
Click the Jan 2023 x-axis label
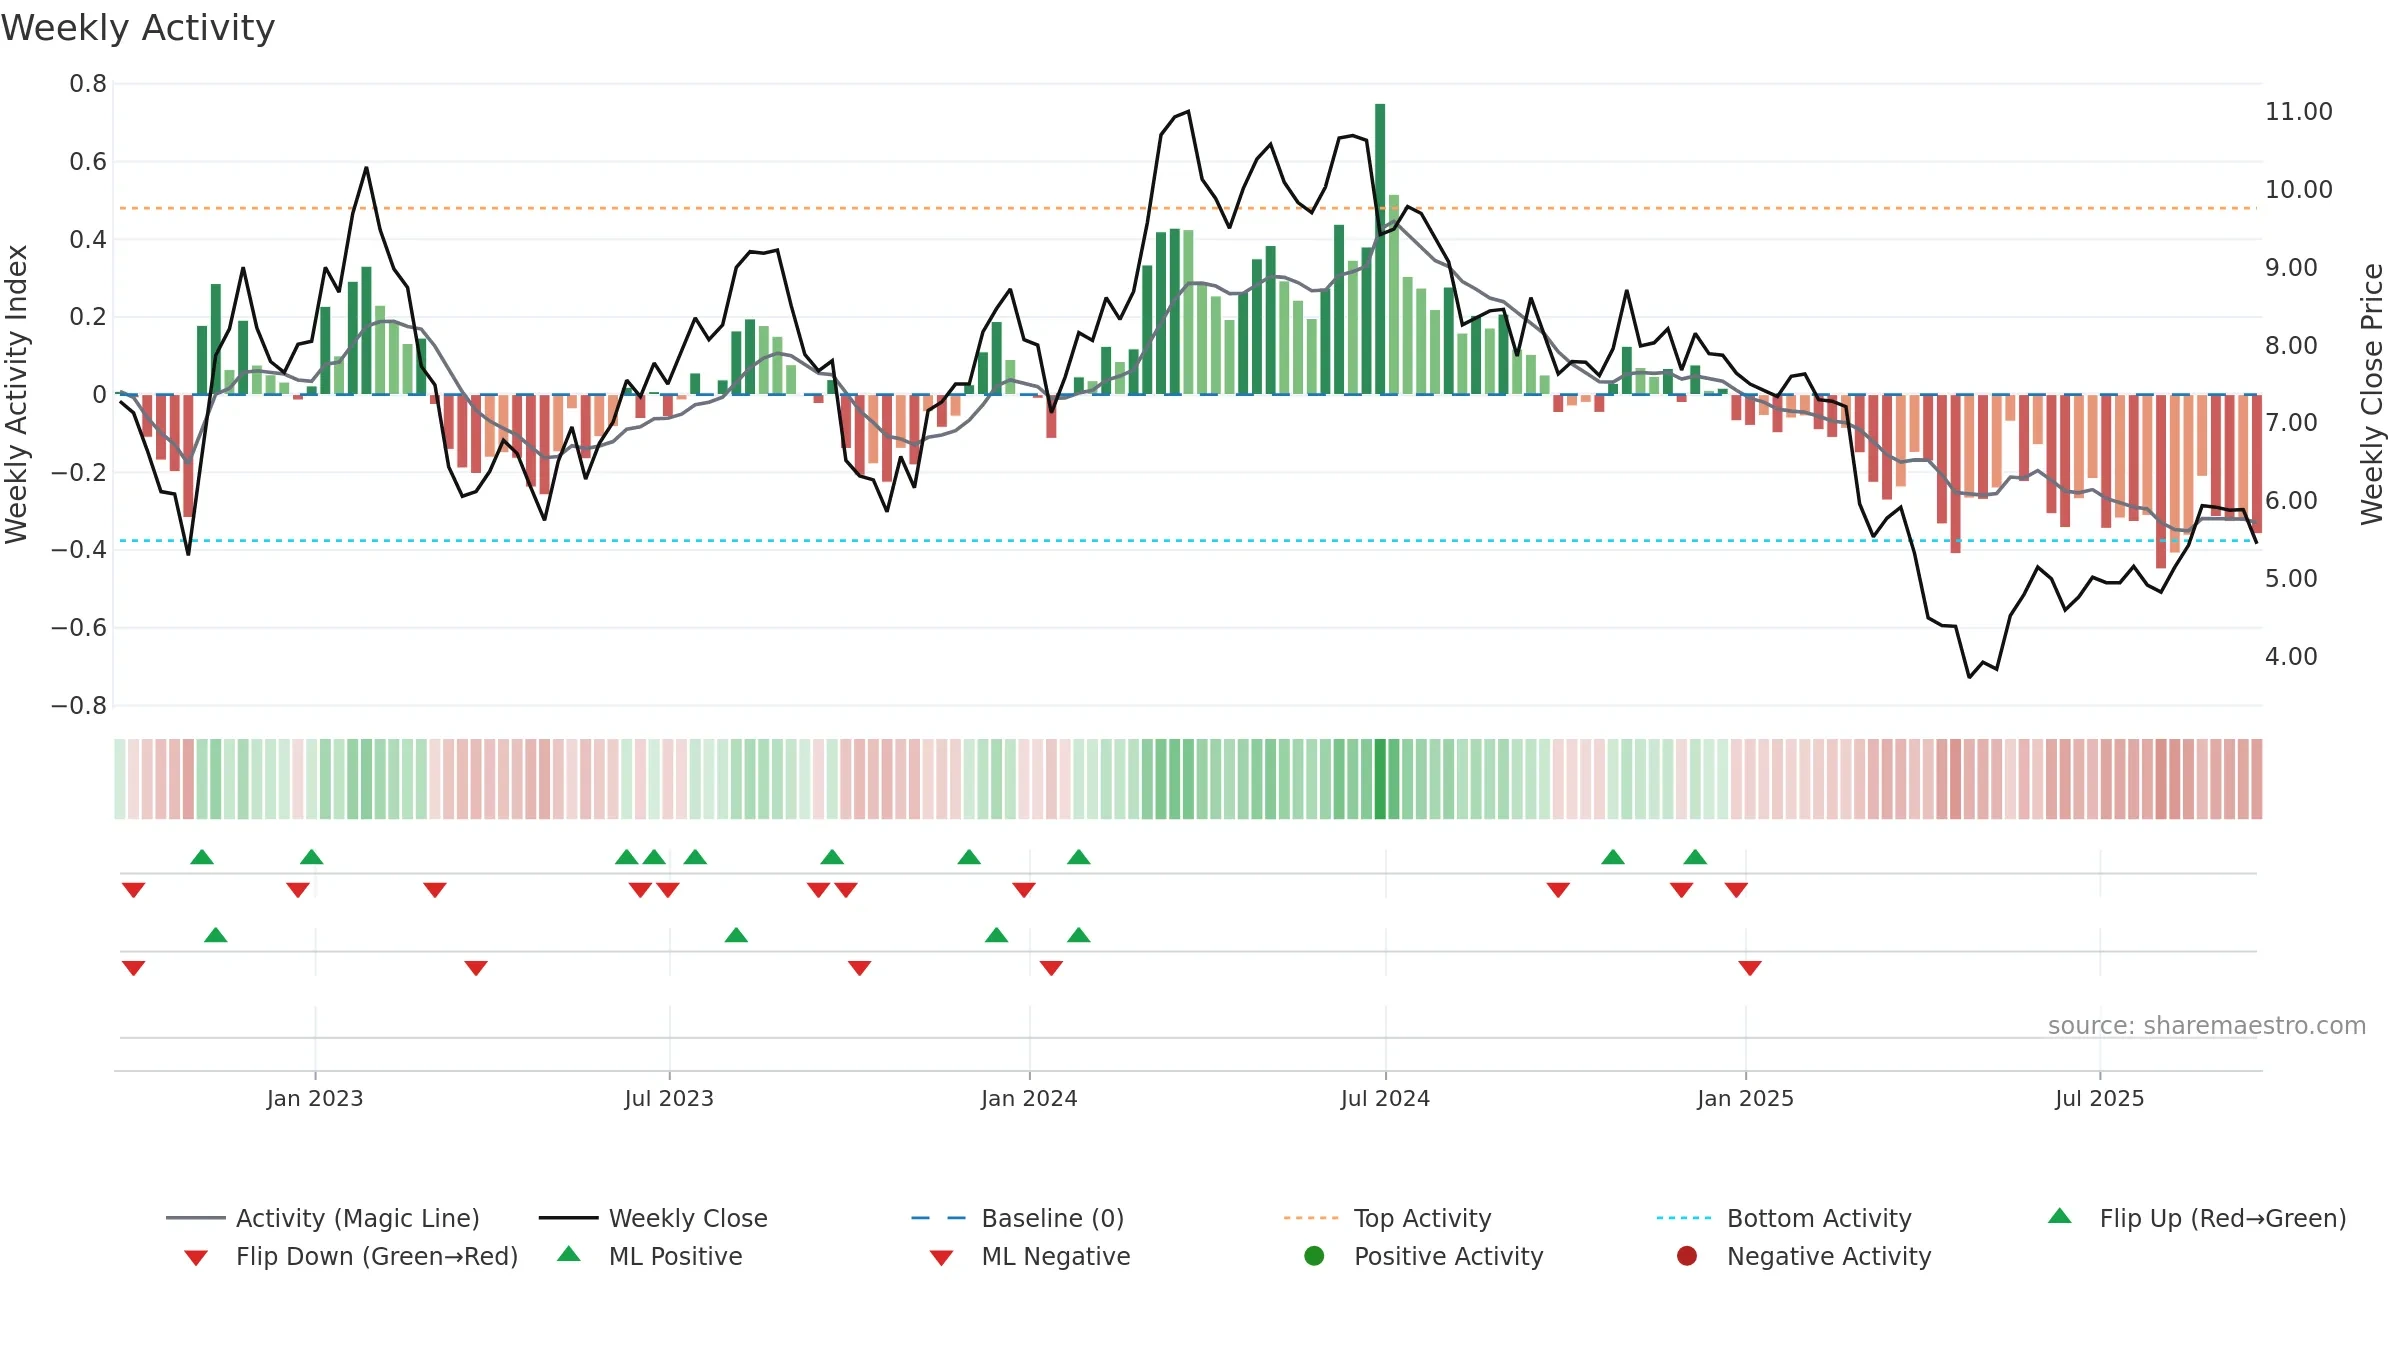click(315, 1098)
